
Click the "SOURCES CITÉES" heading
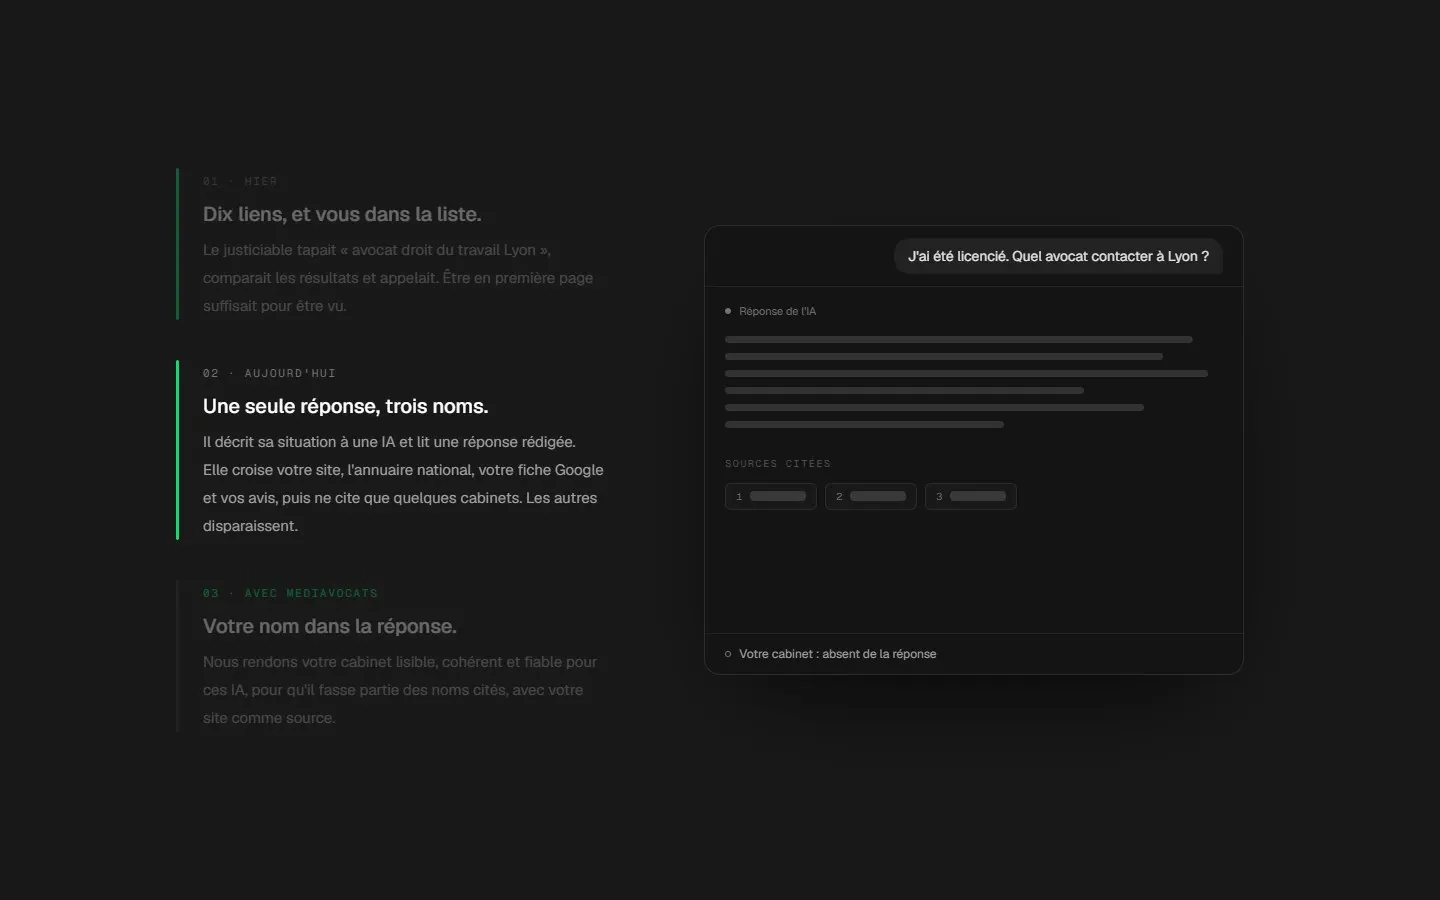778,463
